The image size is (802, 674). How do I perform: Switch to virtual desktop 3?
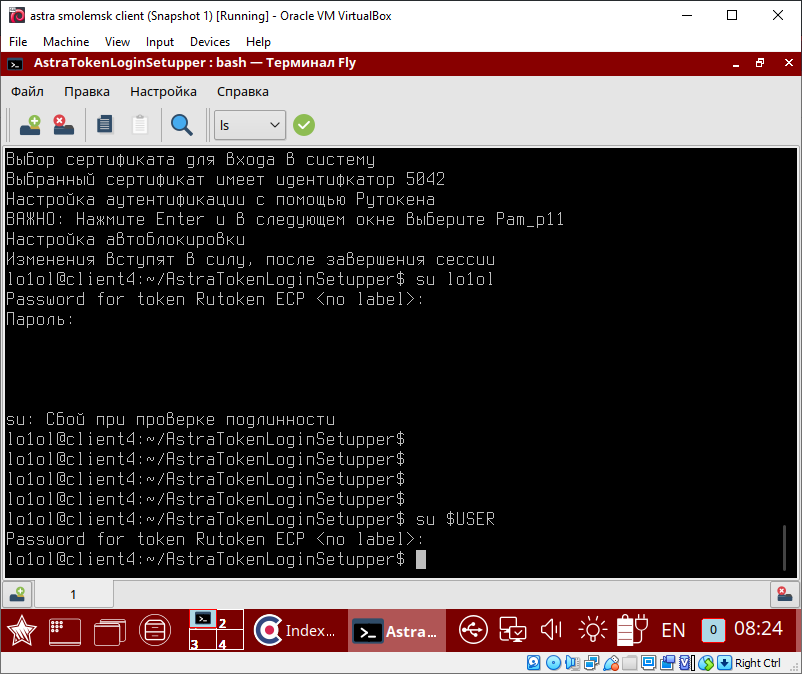[x=203, y=640]
